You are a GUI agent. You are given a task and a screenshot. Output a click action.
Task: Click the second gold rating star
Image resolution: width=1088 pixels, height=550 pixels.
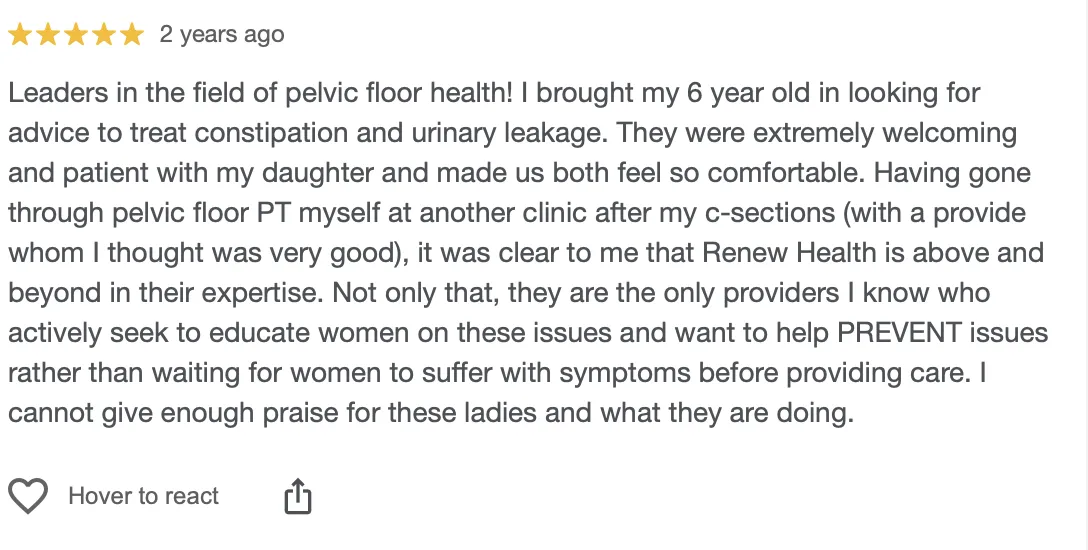(48, 34)
